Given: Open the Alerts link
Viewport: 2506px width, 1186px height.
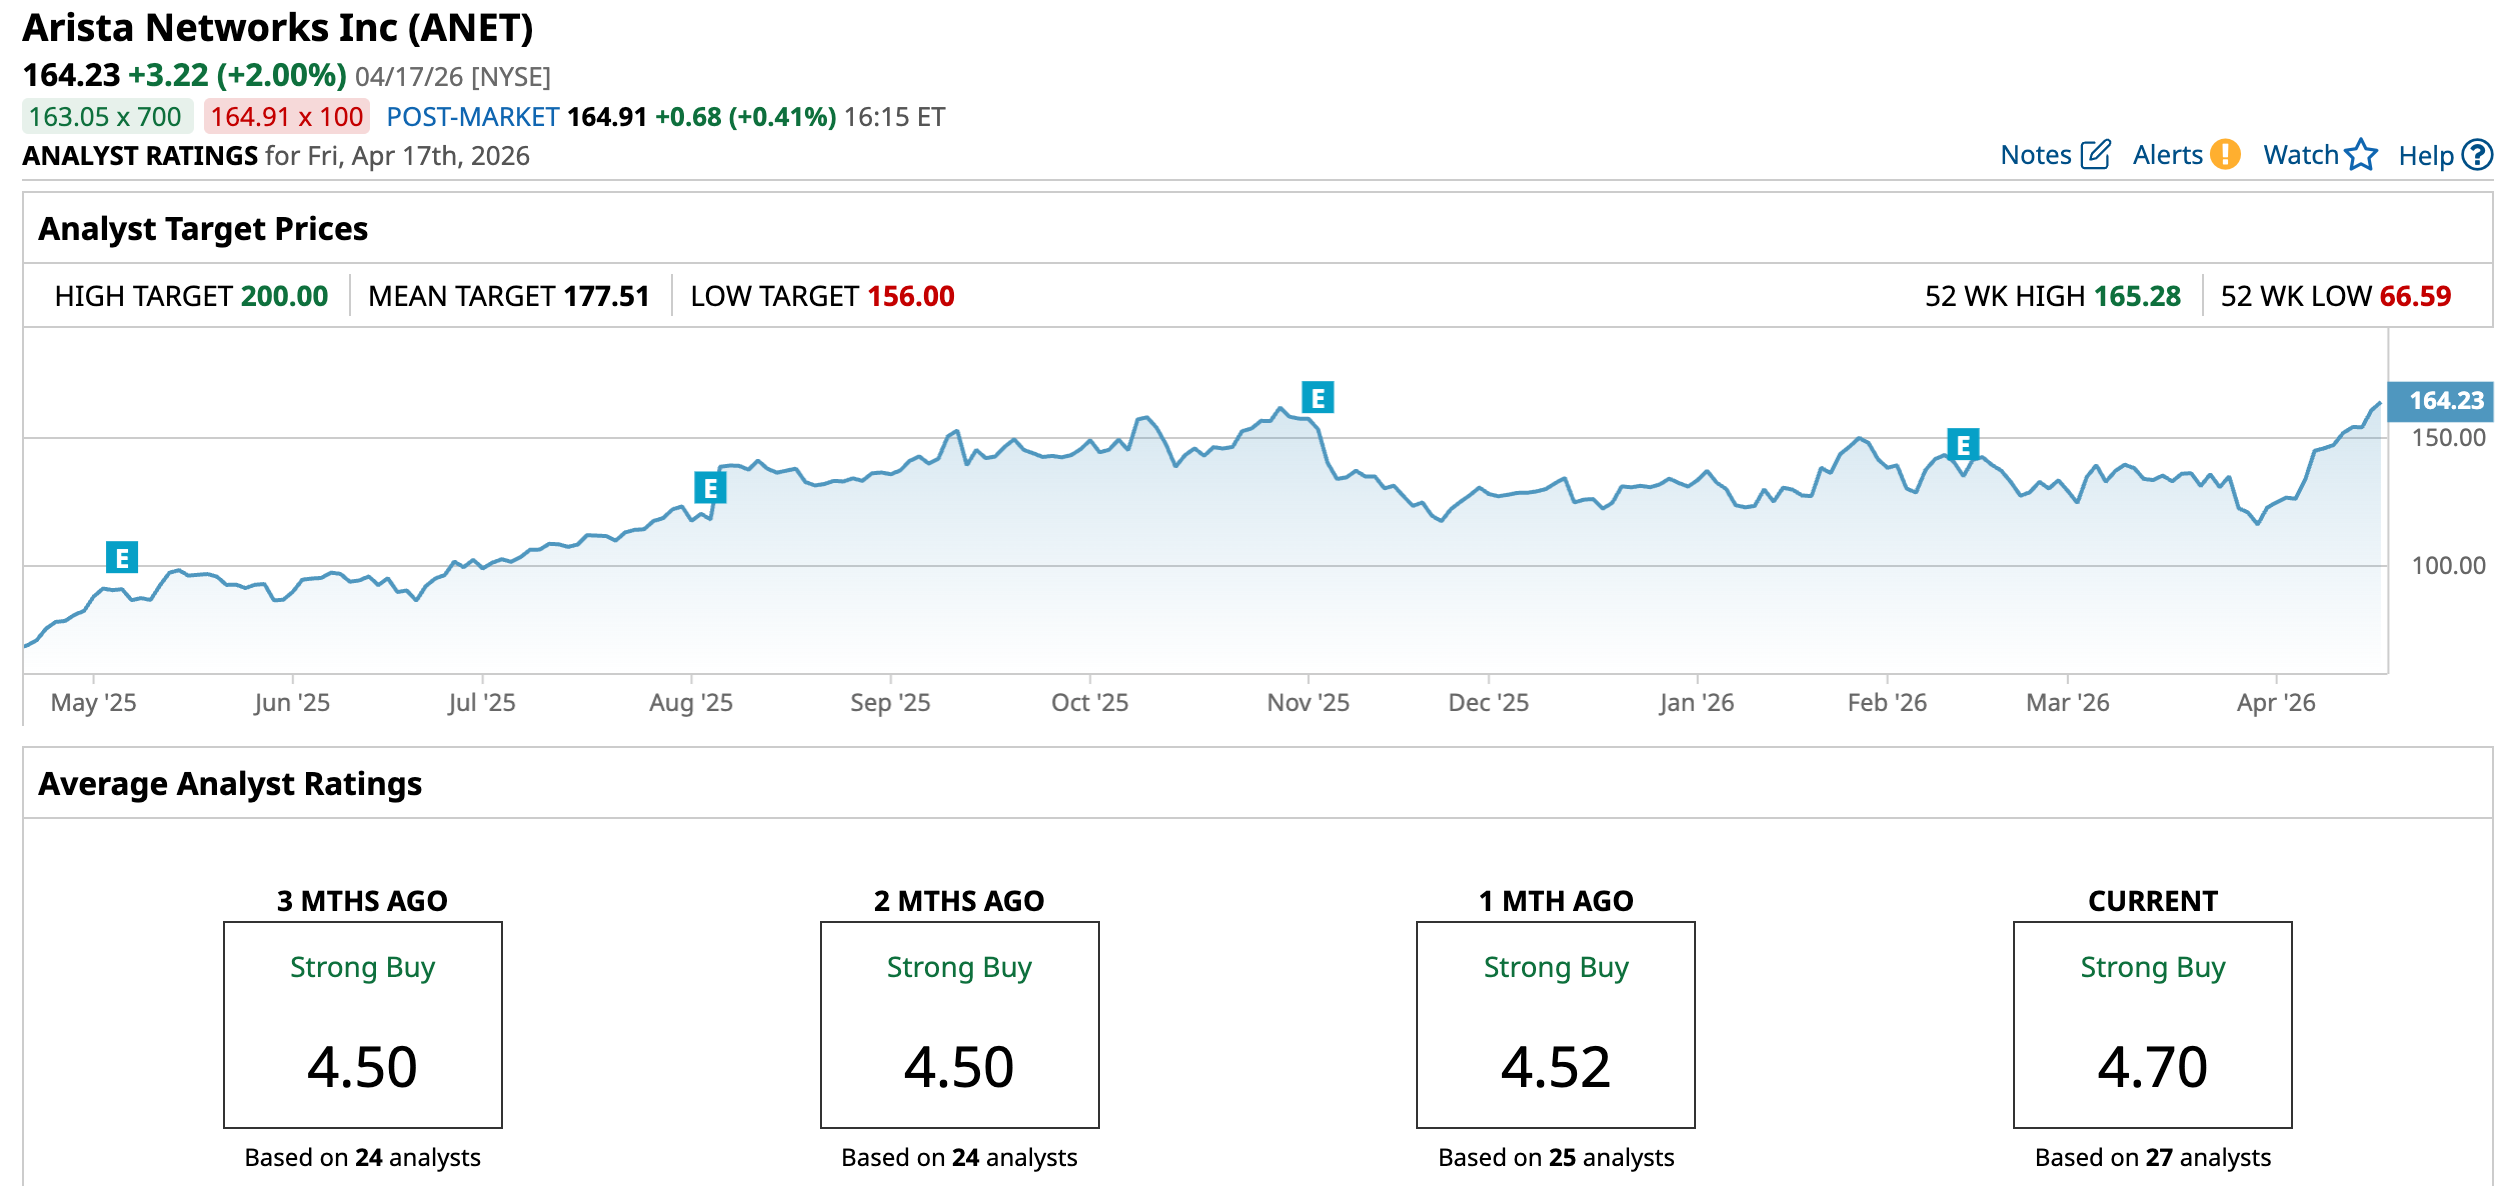Looking at the screenshot, I should [x=2167, y=155].
